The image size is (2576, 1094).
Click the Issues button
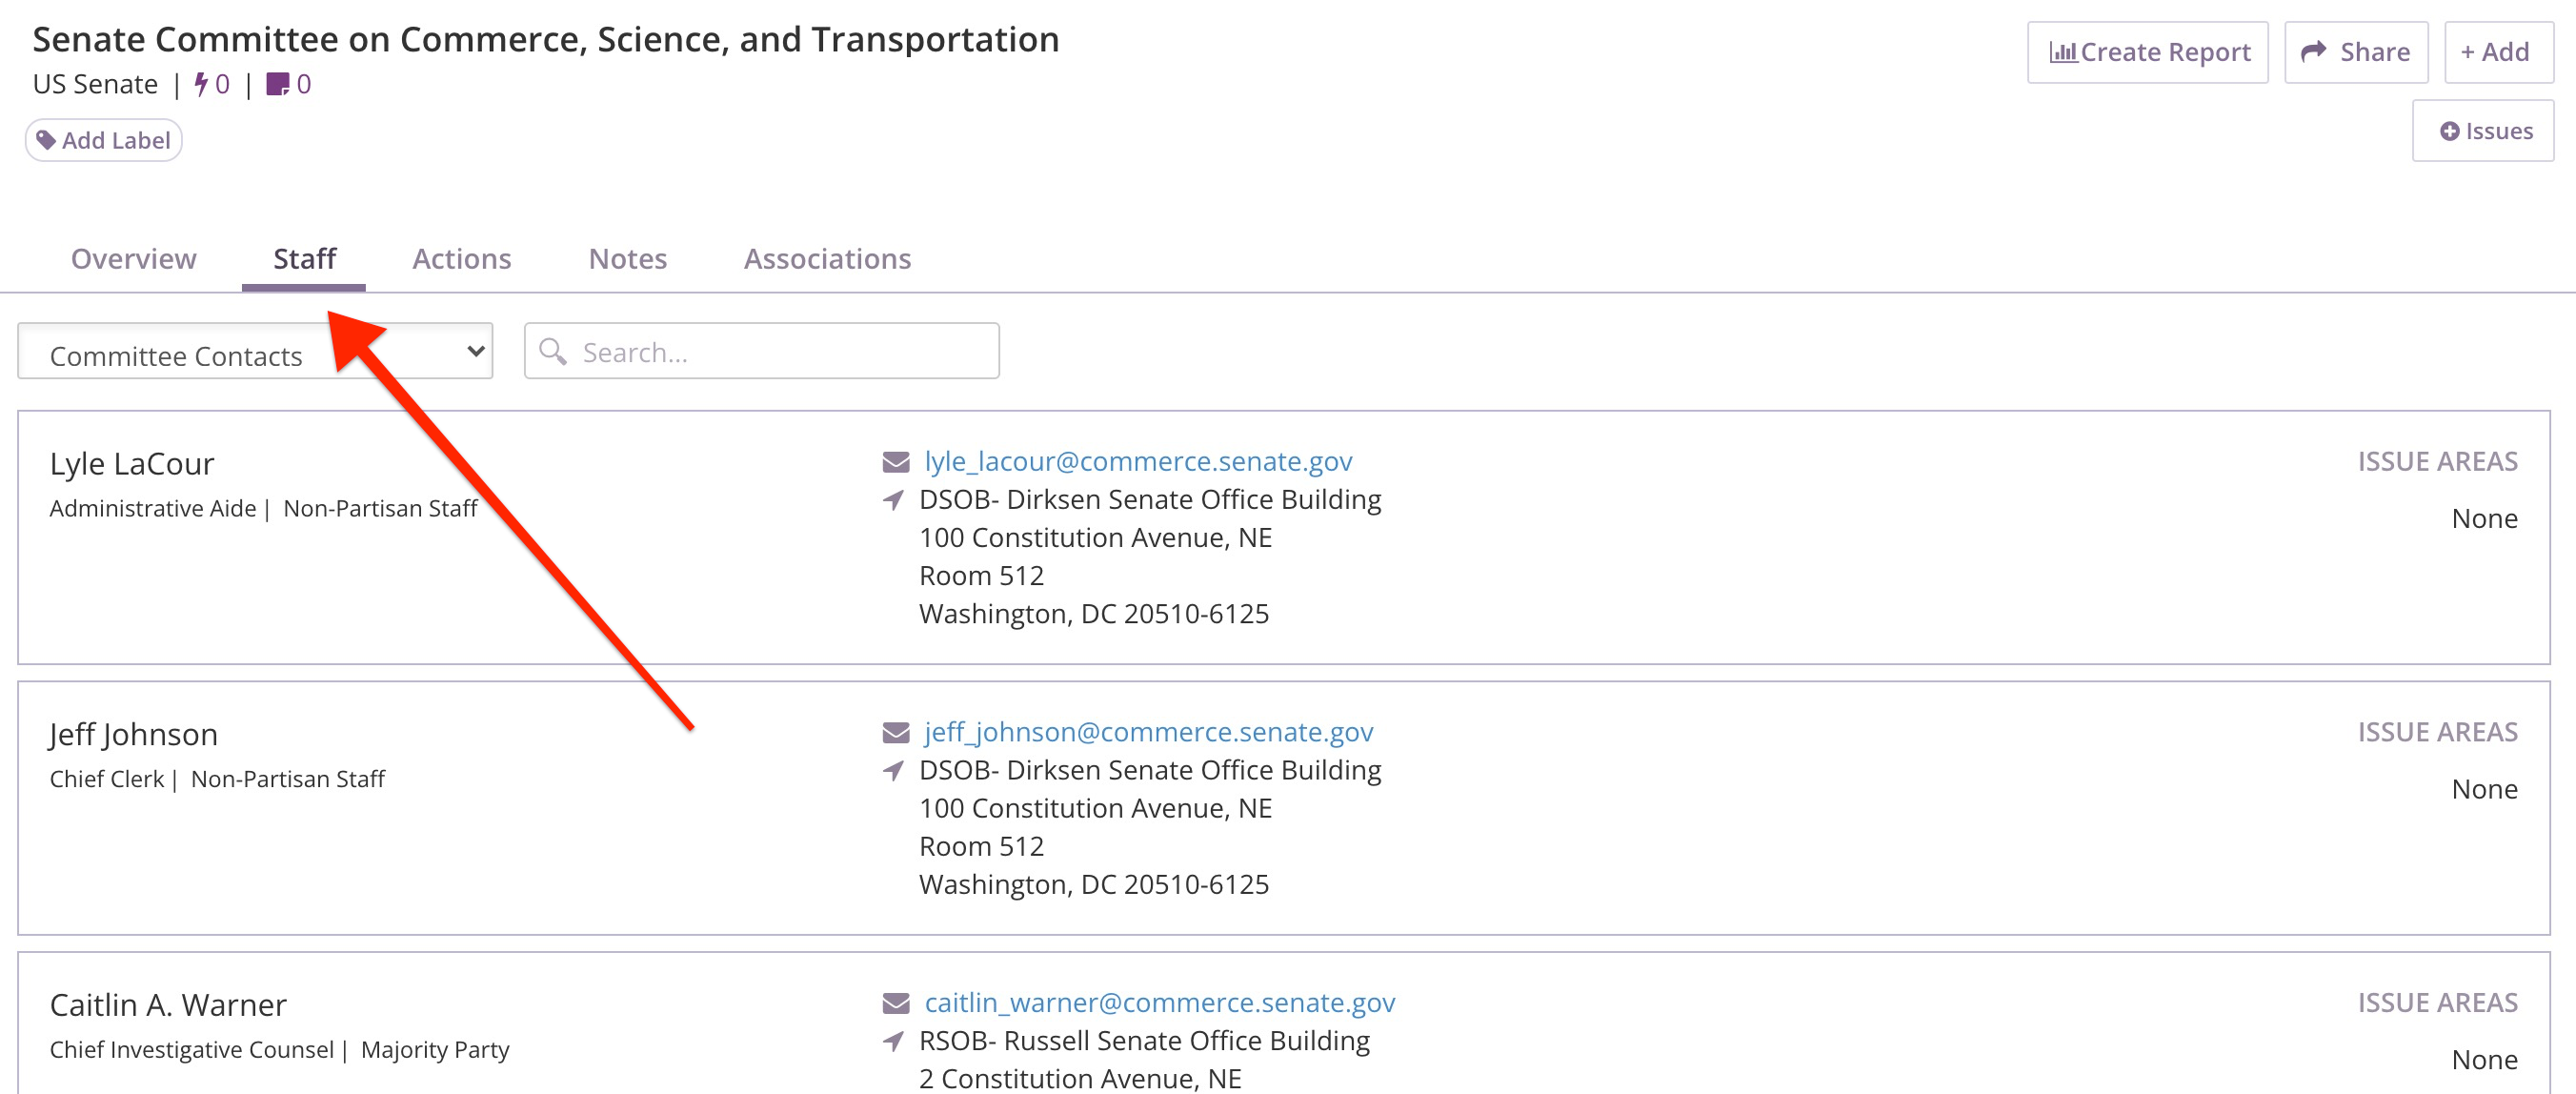(2482, 131)
